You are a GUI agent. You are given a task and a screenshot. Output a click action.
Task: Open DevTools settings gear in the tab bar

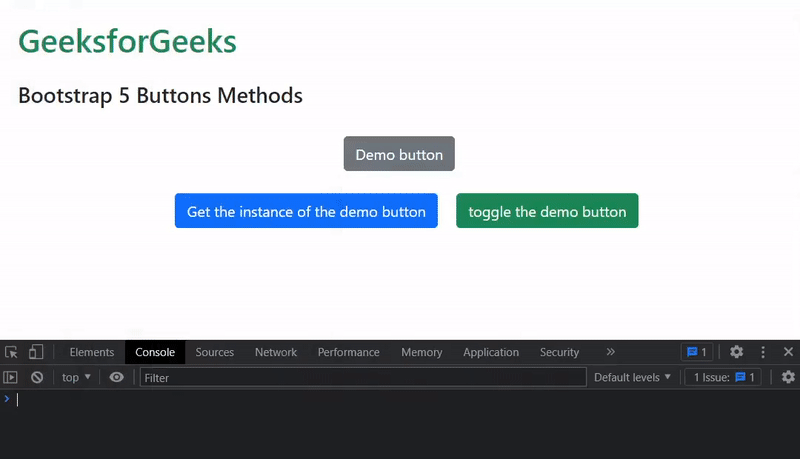coord(736,352)
